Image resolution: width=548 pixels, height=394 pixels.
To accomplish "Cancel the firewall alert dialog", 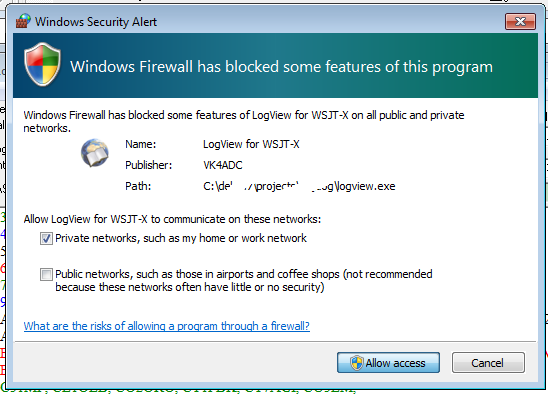I will (488, 363).
